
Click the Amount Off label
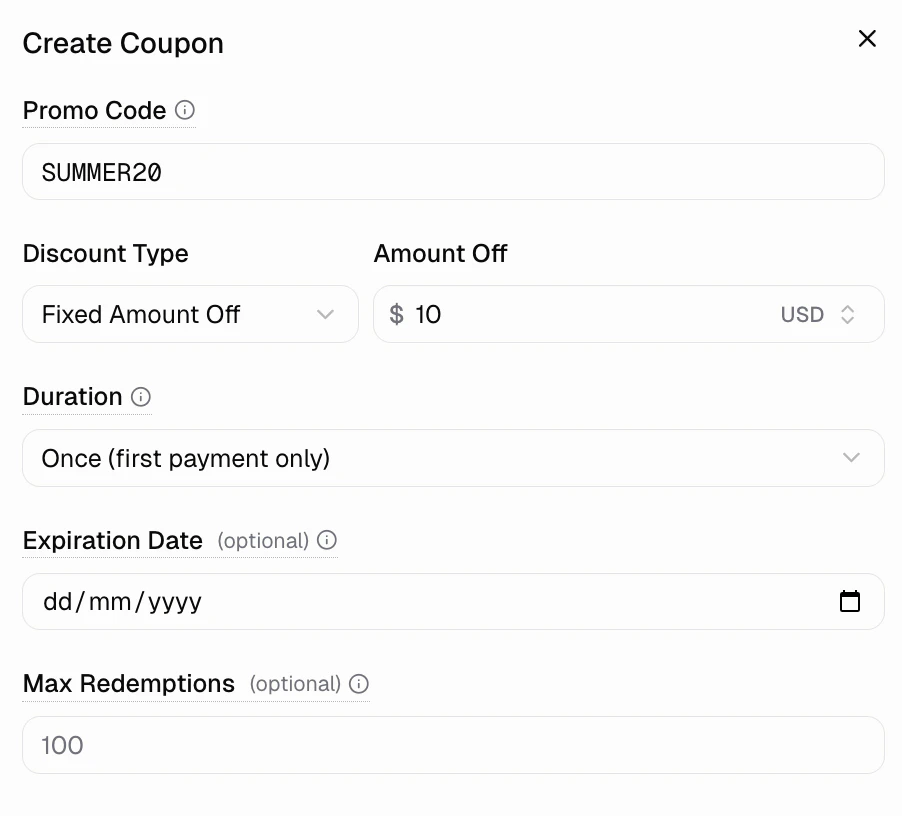tap(440, 253)
